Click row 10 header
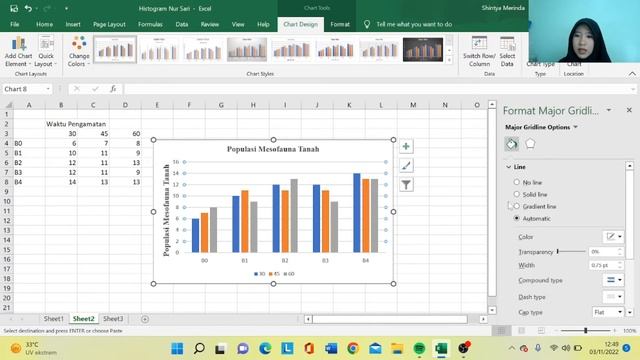The image size is (640, 360). tap(7, 201)
